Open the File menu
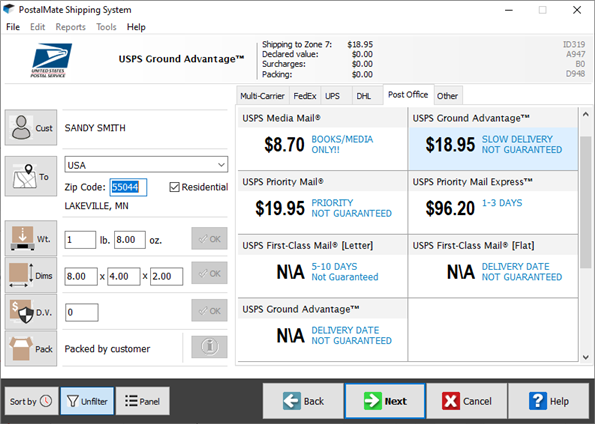This screenshot has height=424, width=595. (13, 27)
